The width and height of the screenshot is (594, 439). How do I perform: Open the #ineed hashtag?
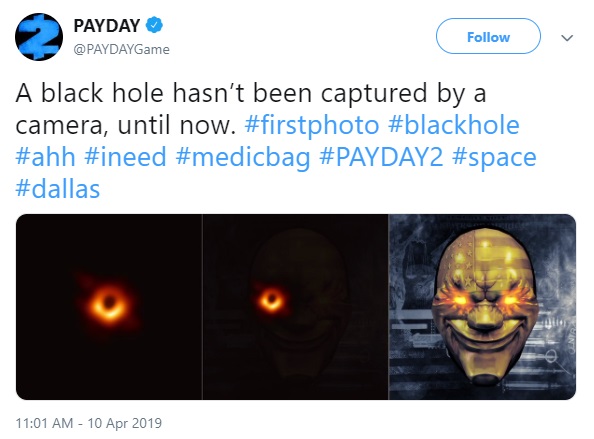125,157
